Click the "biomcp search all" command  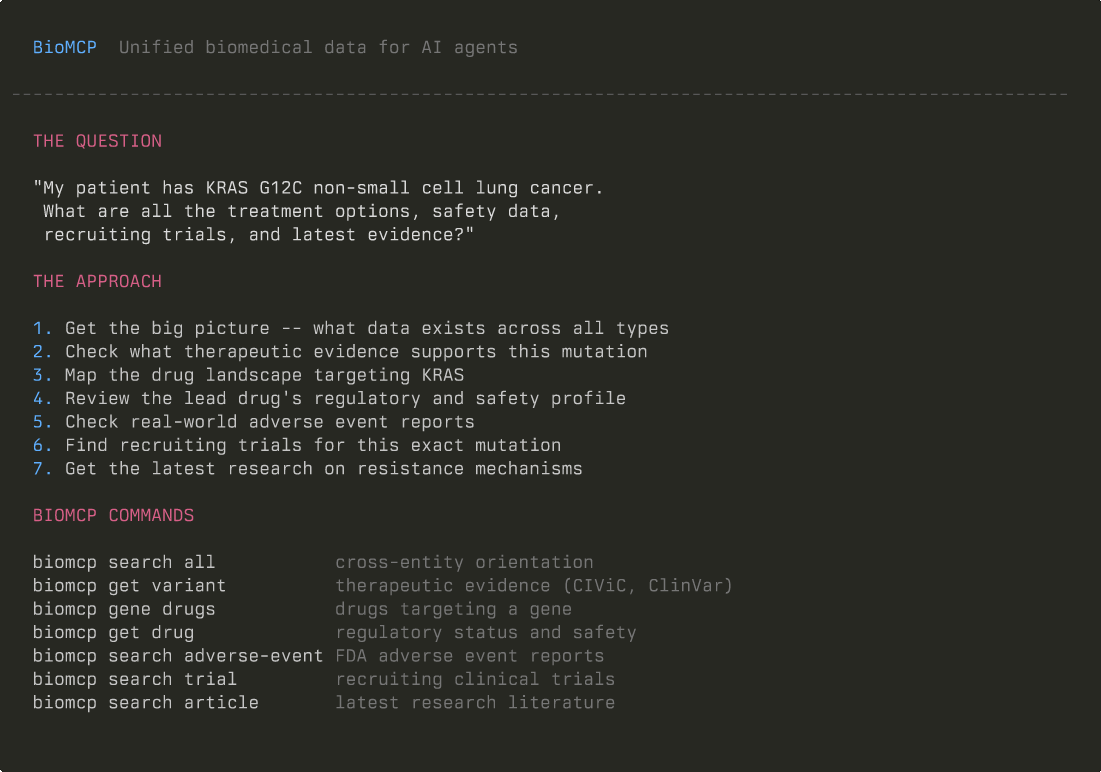coord(124,562)
